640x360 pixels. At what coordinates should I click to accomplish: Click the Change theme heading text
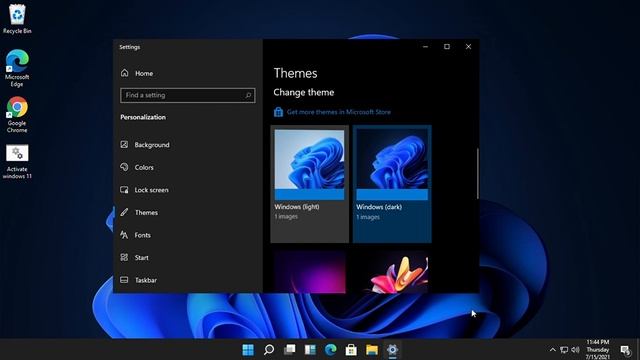[x=304, y=93]
